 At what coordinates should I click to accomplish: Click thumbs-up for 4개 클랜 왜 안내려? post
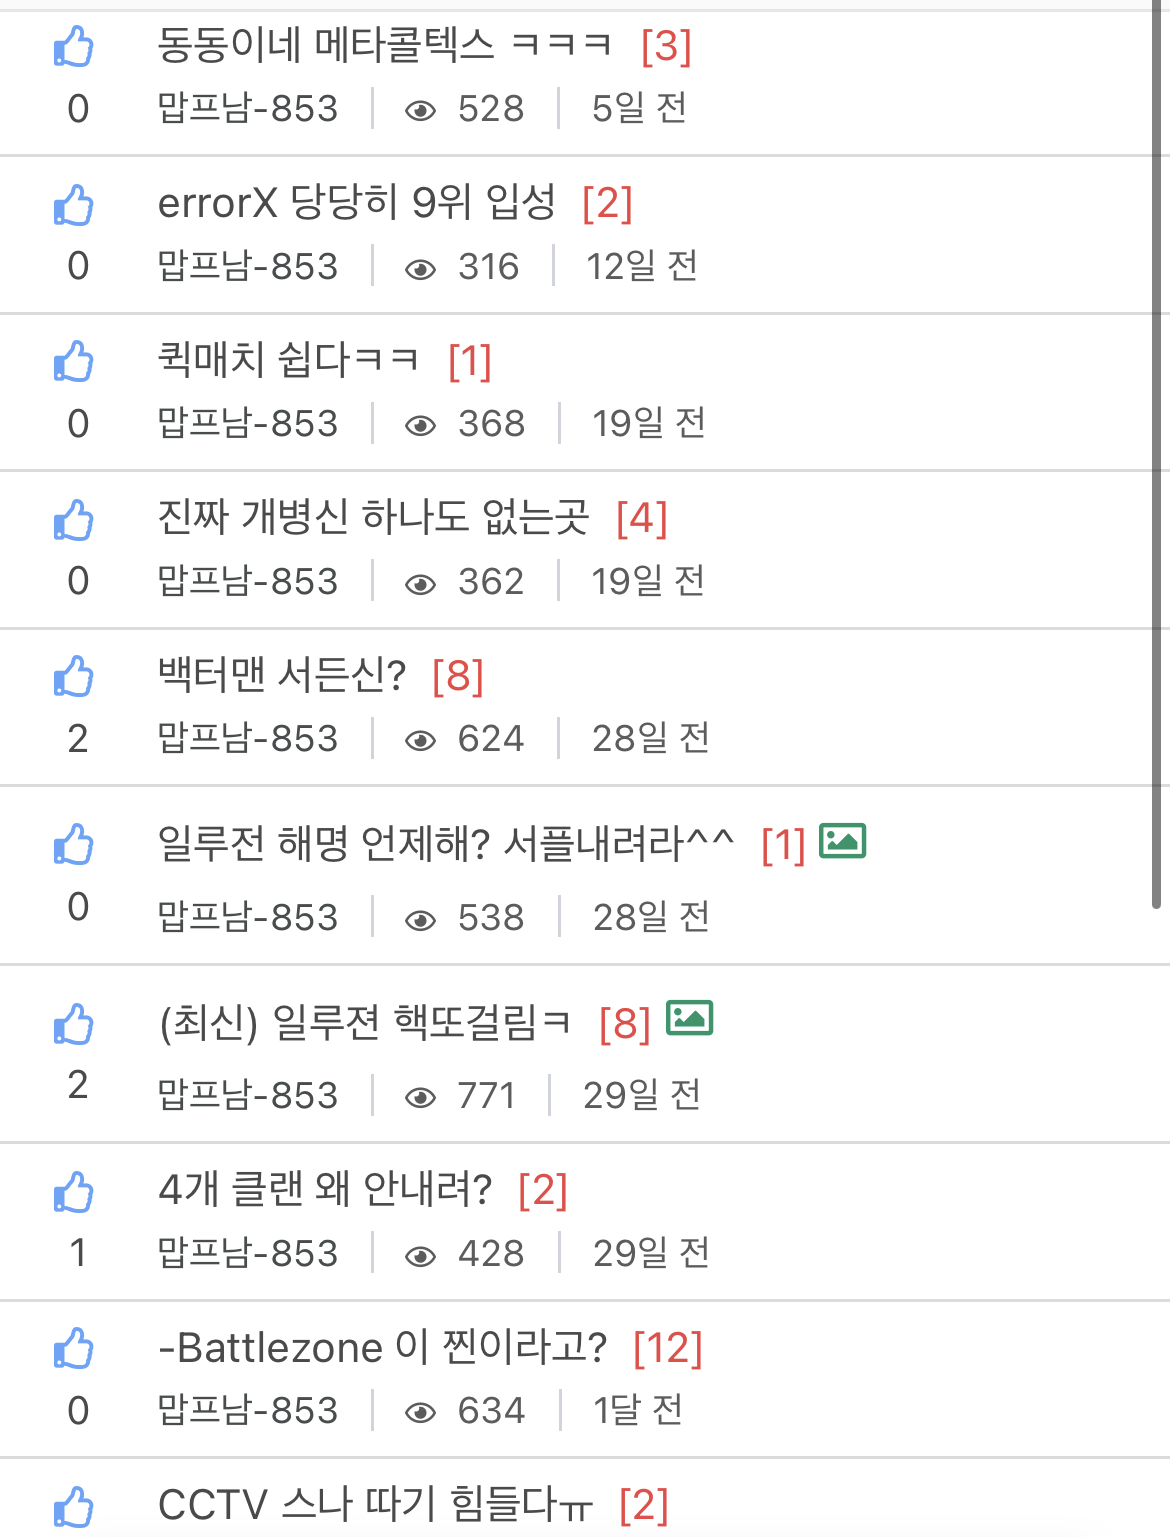(x=74, y=1192)
